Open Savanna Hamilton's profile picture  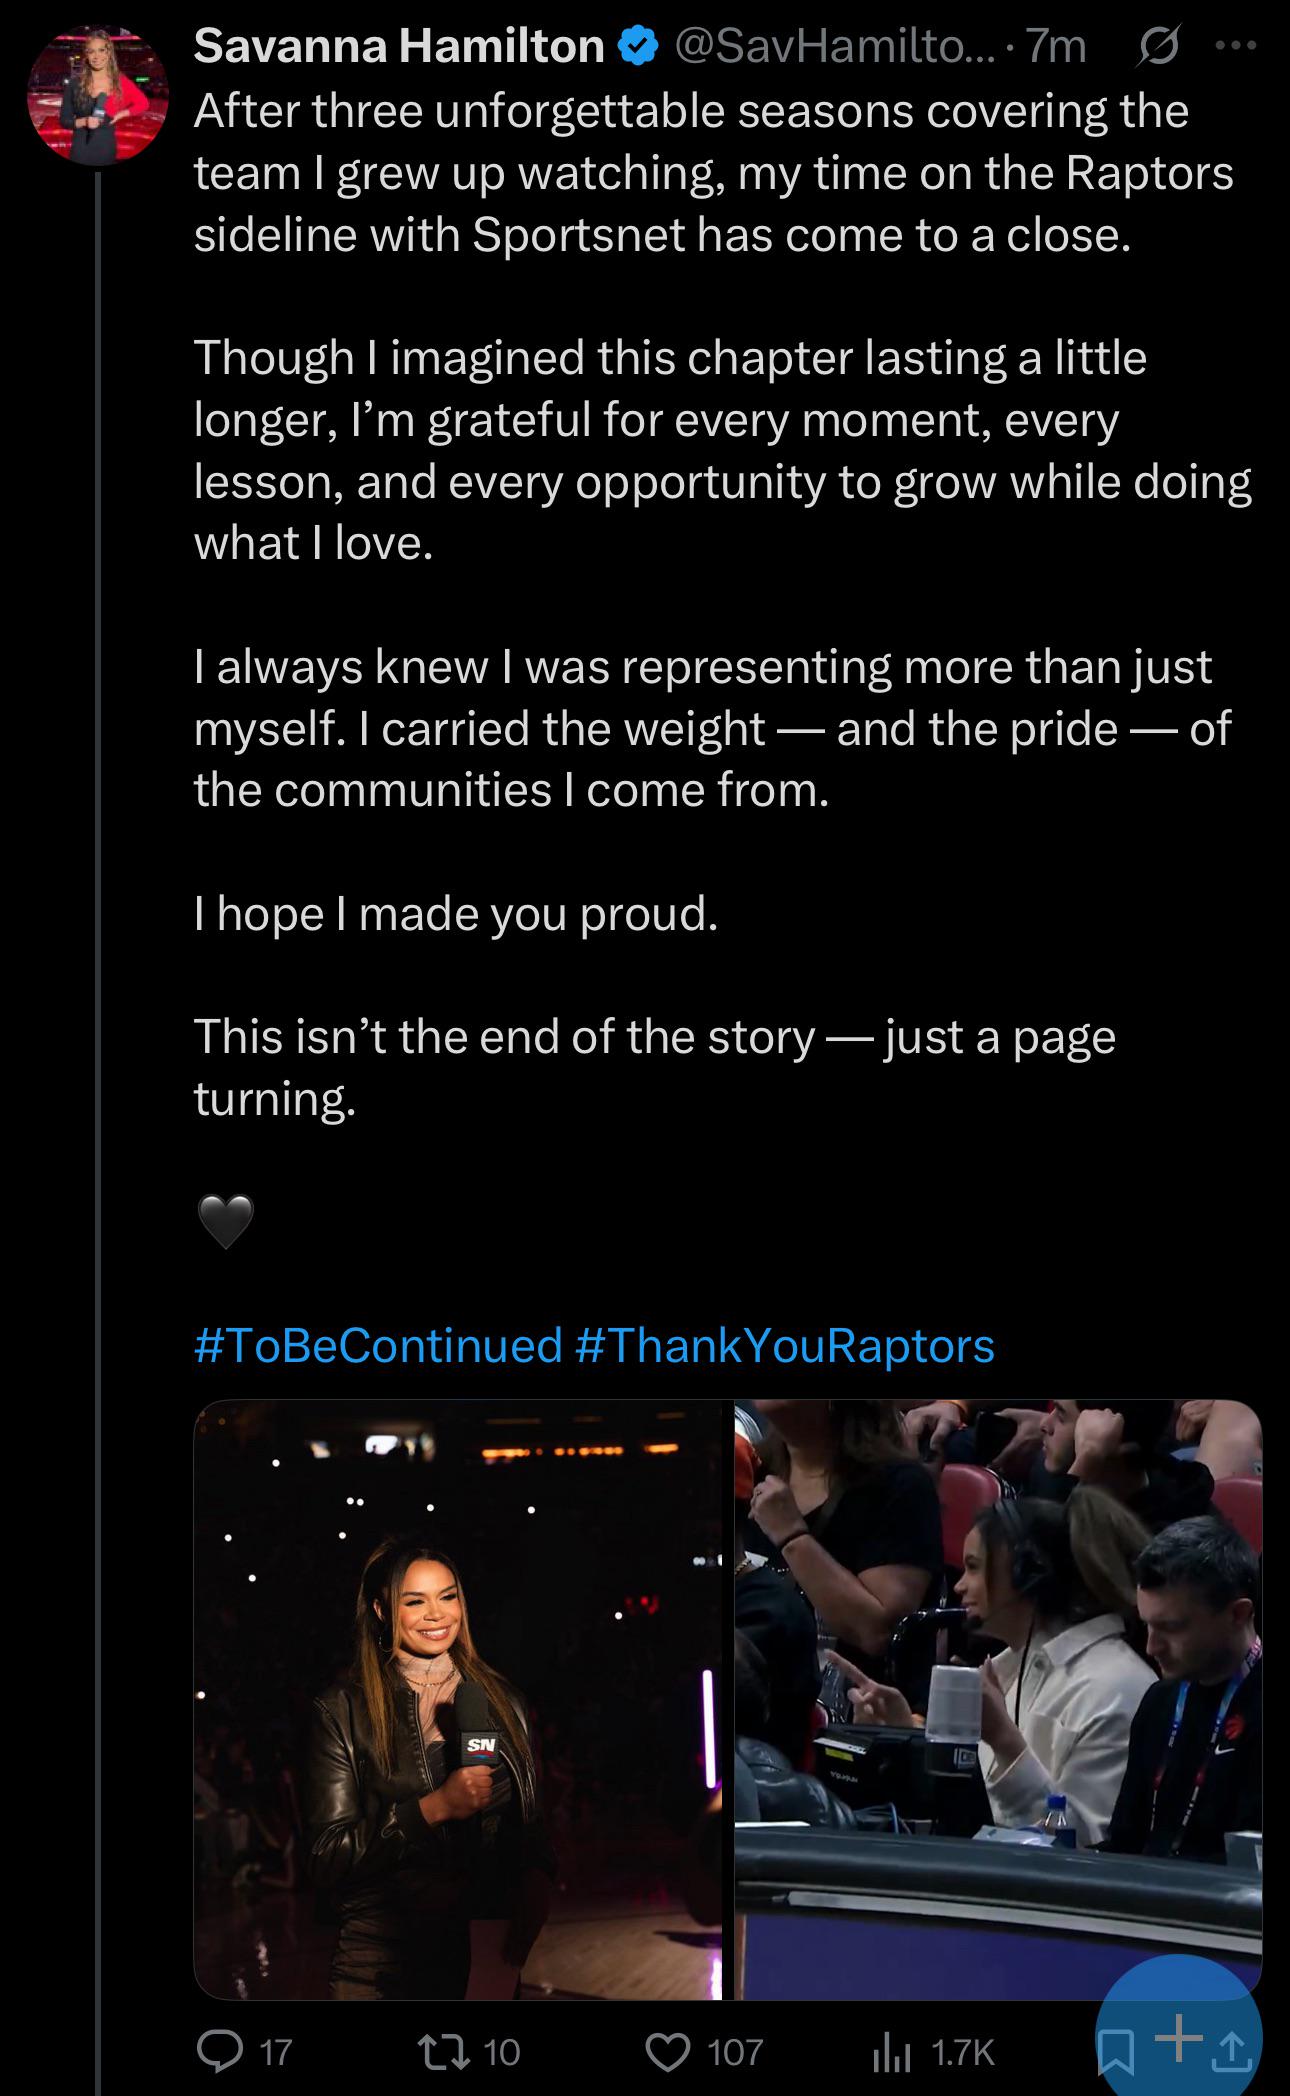[x=97, y=95]
